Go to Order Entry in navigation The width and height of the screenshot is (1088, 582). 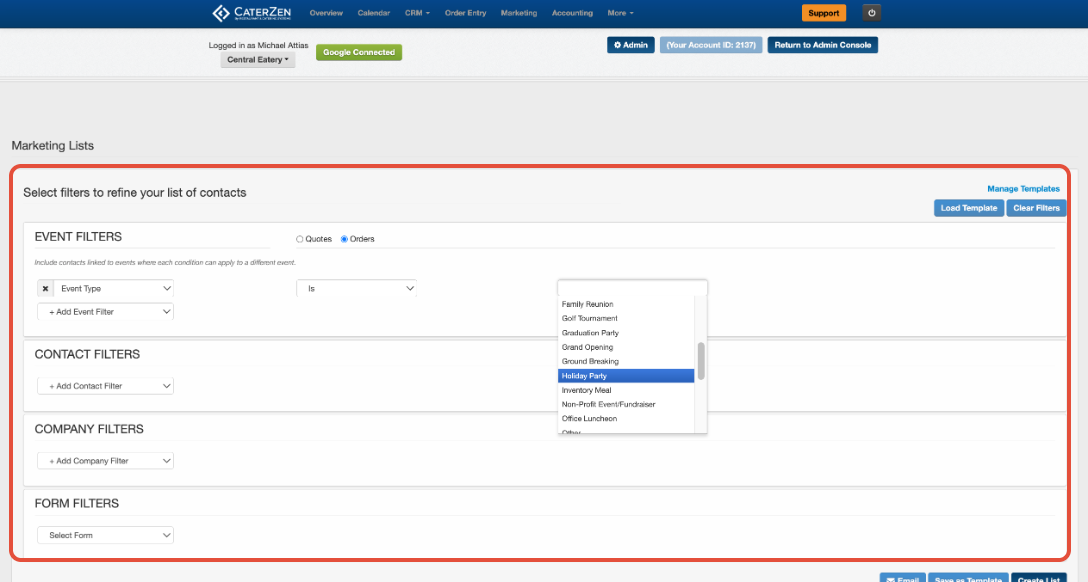[466, 13]
